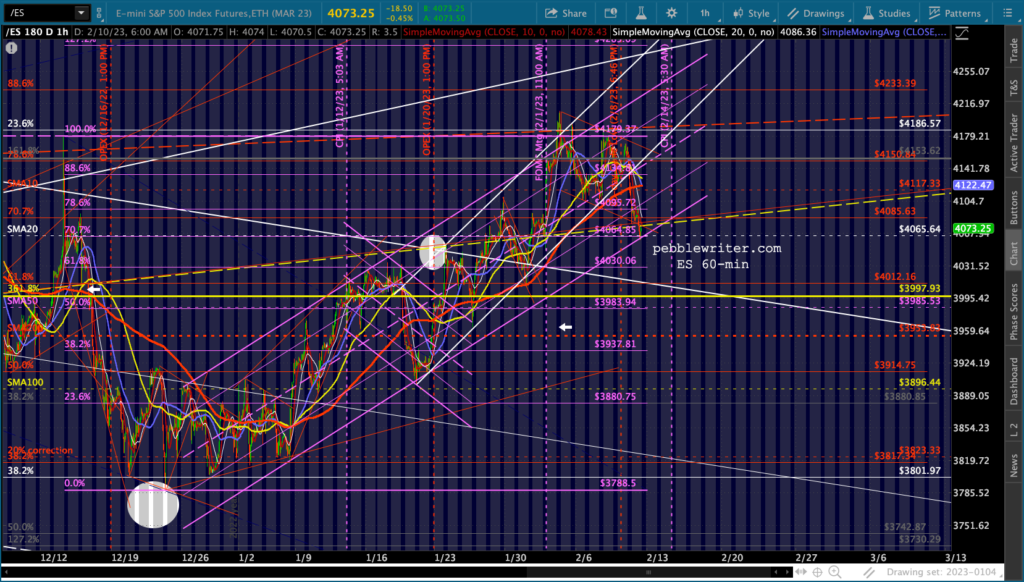The width and height of the screenshot is (1024, 582).
Task: Click the expand-horizontal arrows icon in bottom bar
Action: 801,573
